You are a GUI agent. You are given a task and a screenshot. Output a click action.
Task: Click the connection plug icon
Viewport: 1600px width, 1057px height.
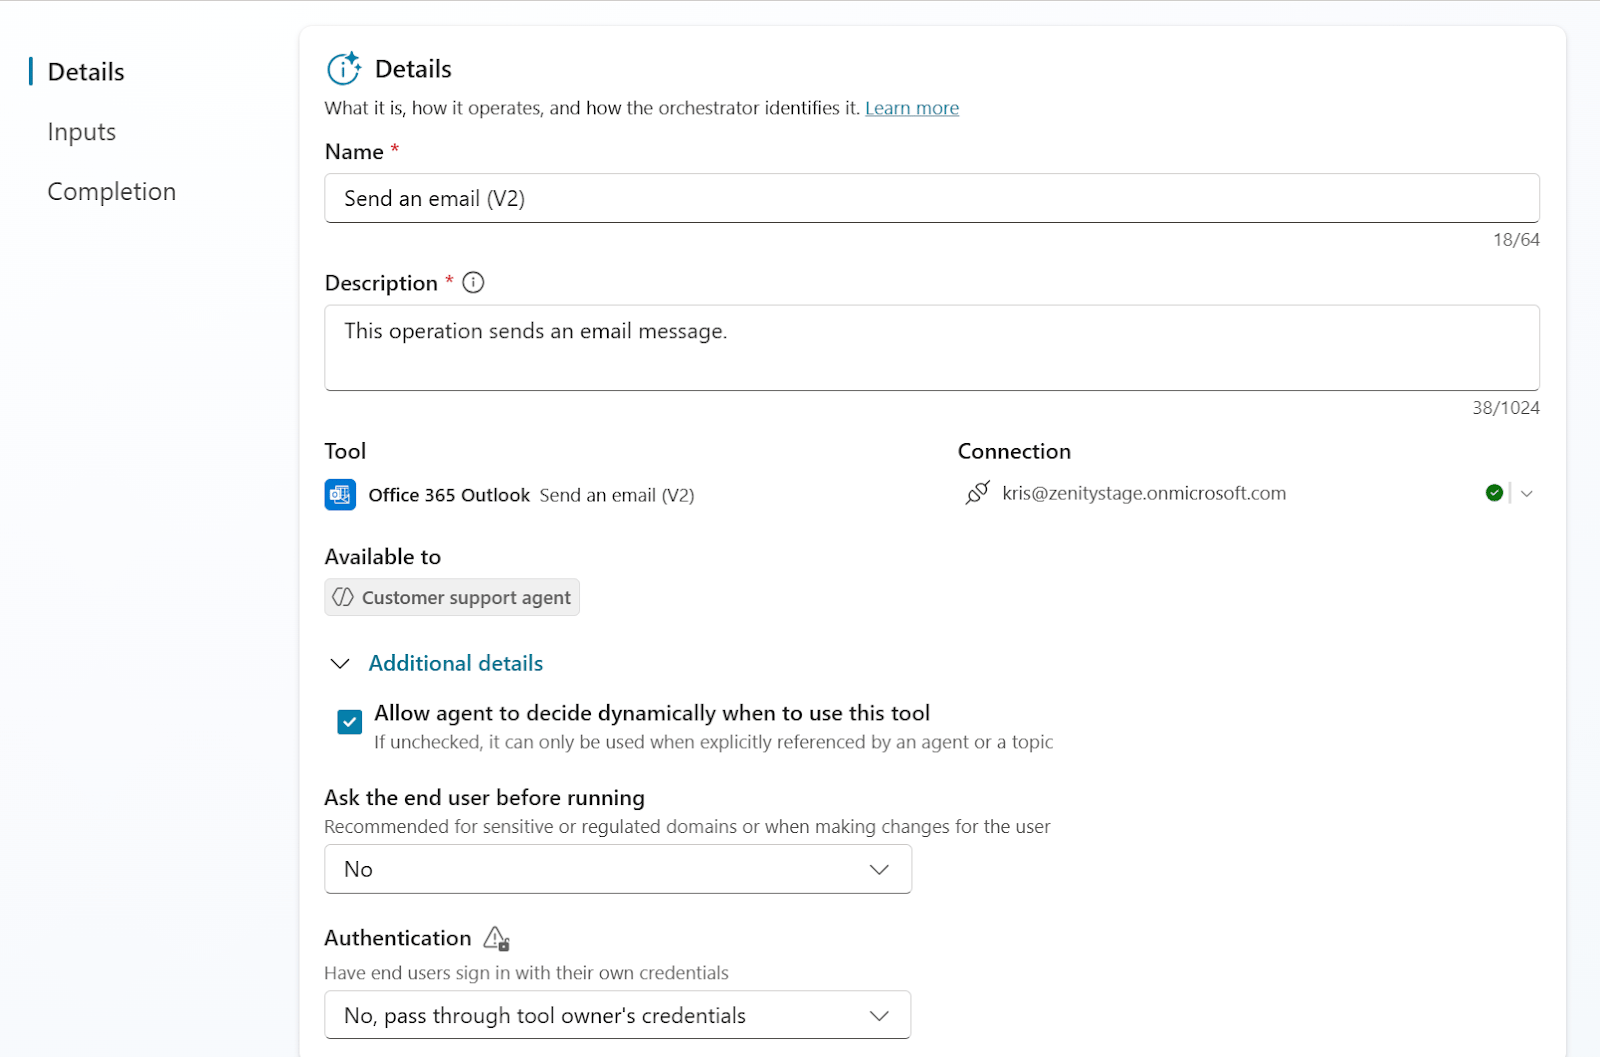tap(977, 493)
